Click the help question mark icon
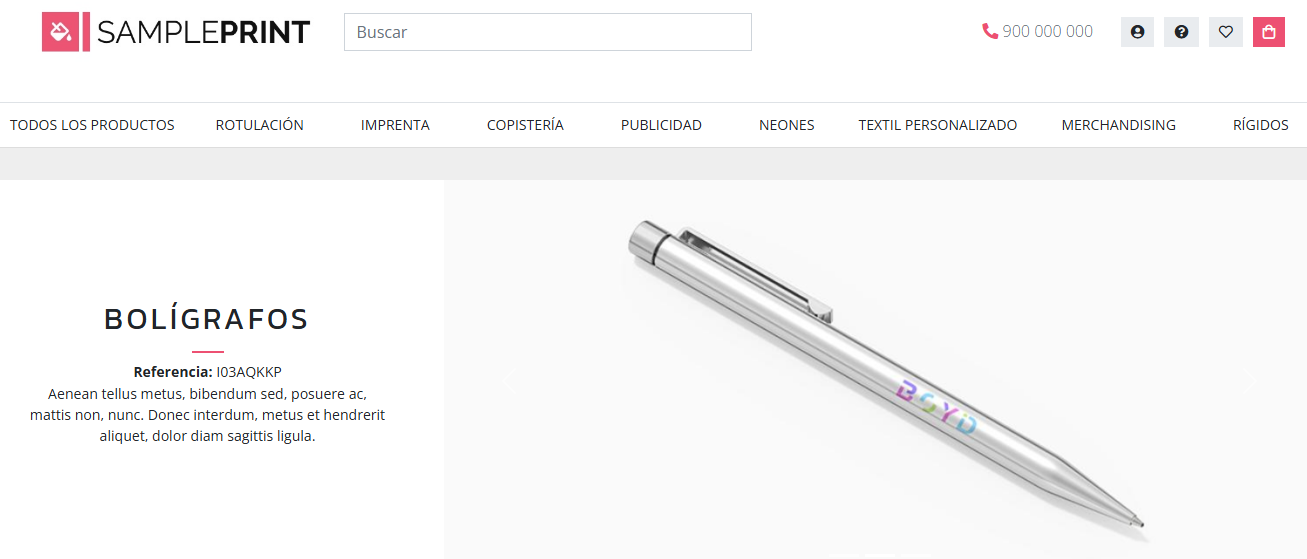The height and width of the screenshot is (559, 1307). (x=1181, y=32)
